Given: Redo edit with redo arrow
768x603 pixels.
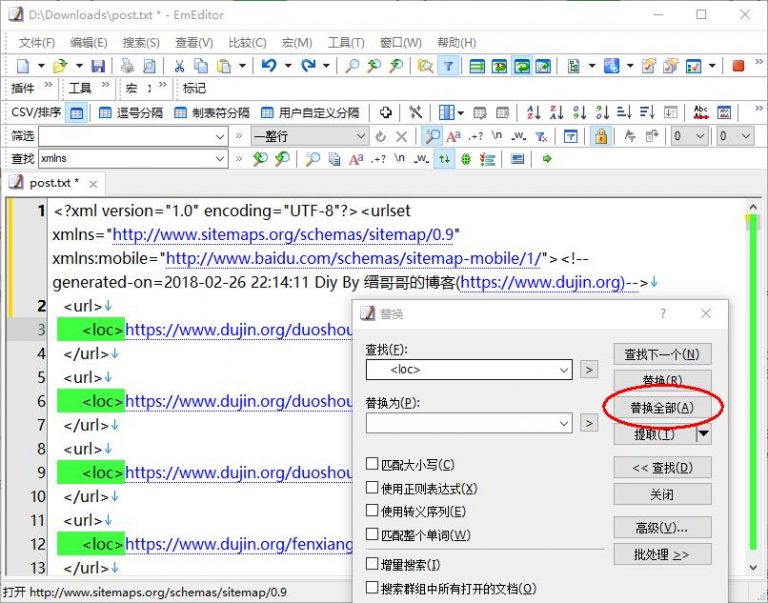Looking at the screenshot, I should (x=308, y=65).
